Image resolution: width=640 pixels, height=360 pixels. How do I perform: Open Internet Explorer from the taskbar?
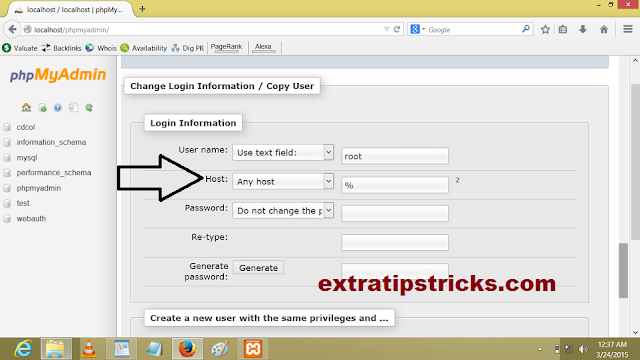pyautogui.click(x=23, y=349)
